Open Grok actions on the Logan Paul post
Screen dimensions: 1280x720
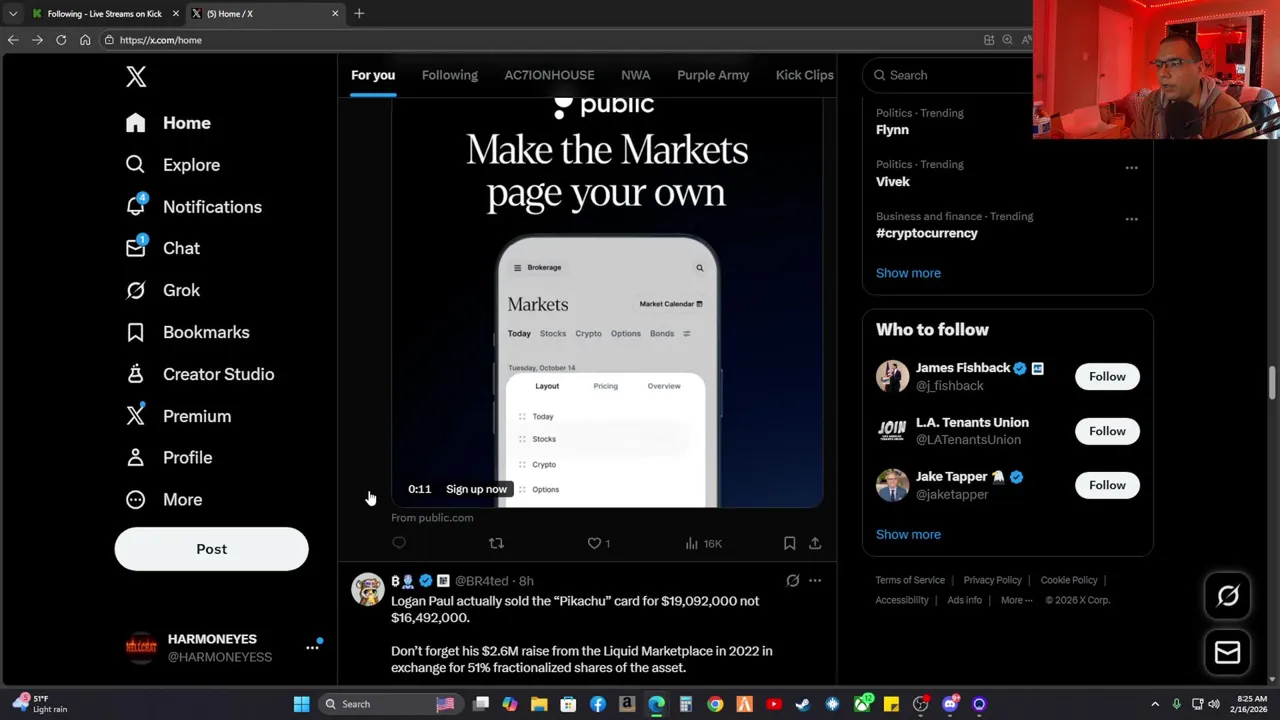click(793, 580)
